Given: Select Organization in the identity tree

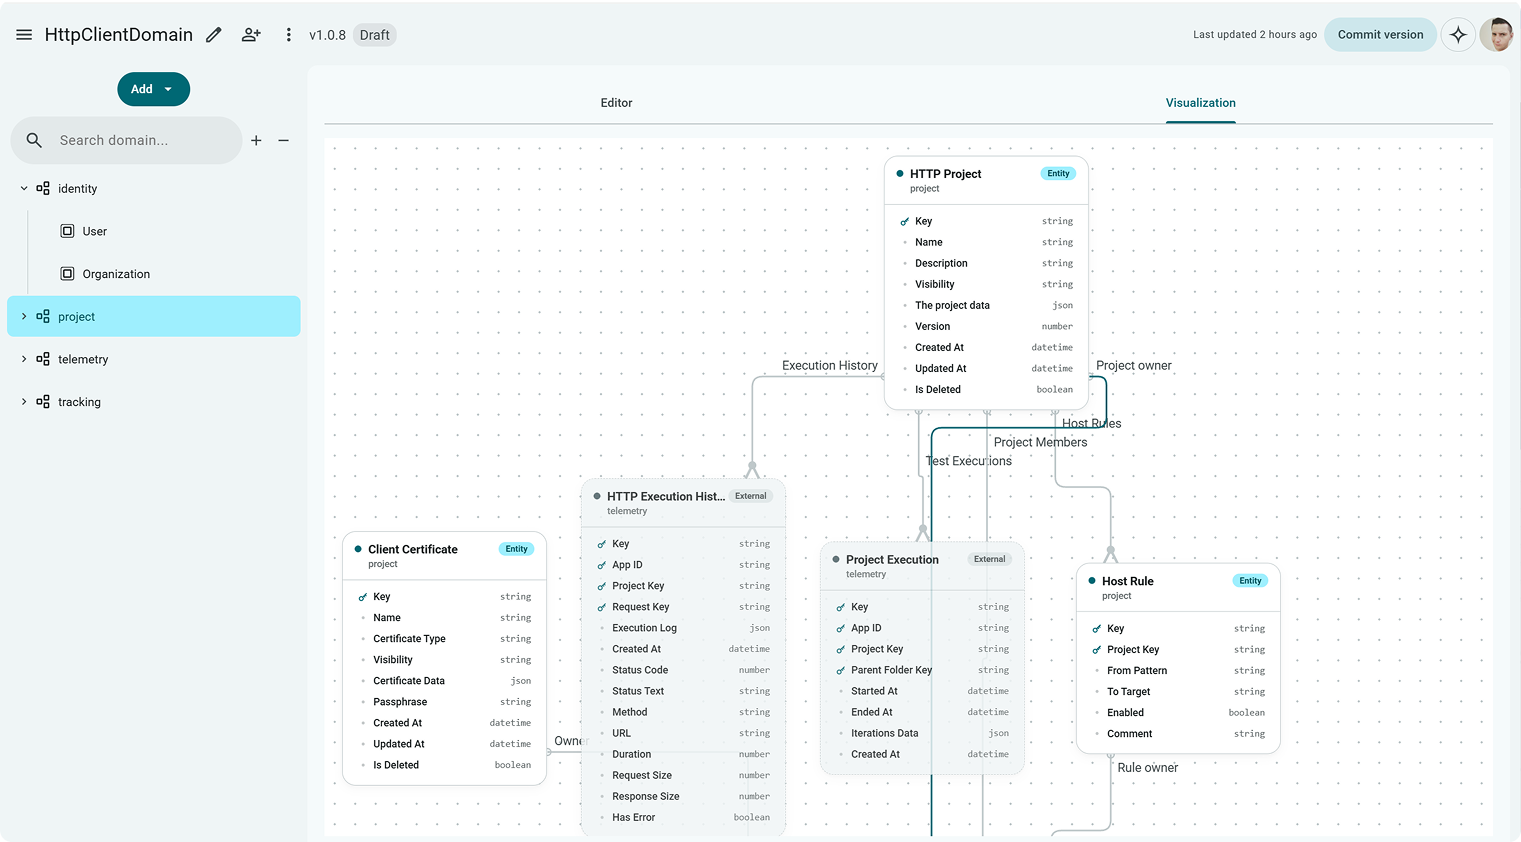Looking at the screenshot, I should point(116,274).
